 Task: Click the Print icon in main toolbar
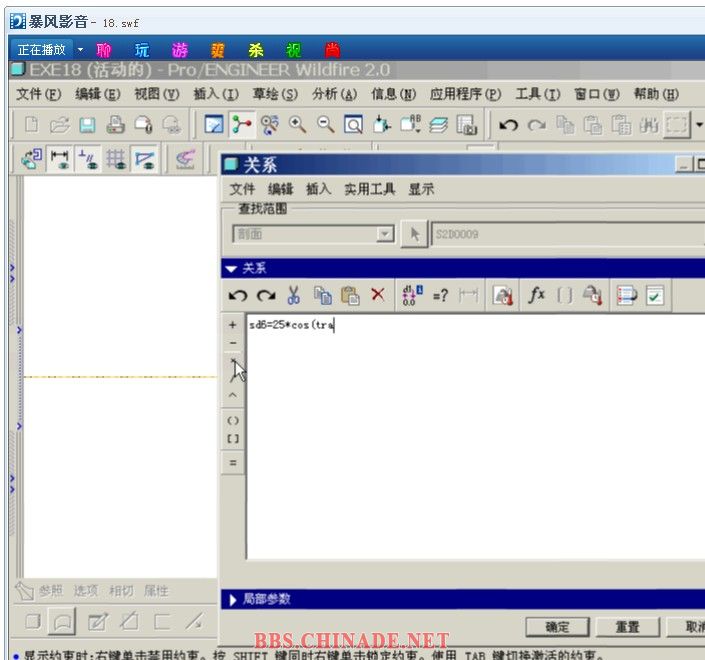point(115,125)
